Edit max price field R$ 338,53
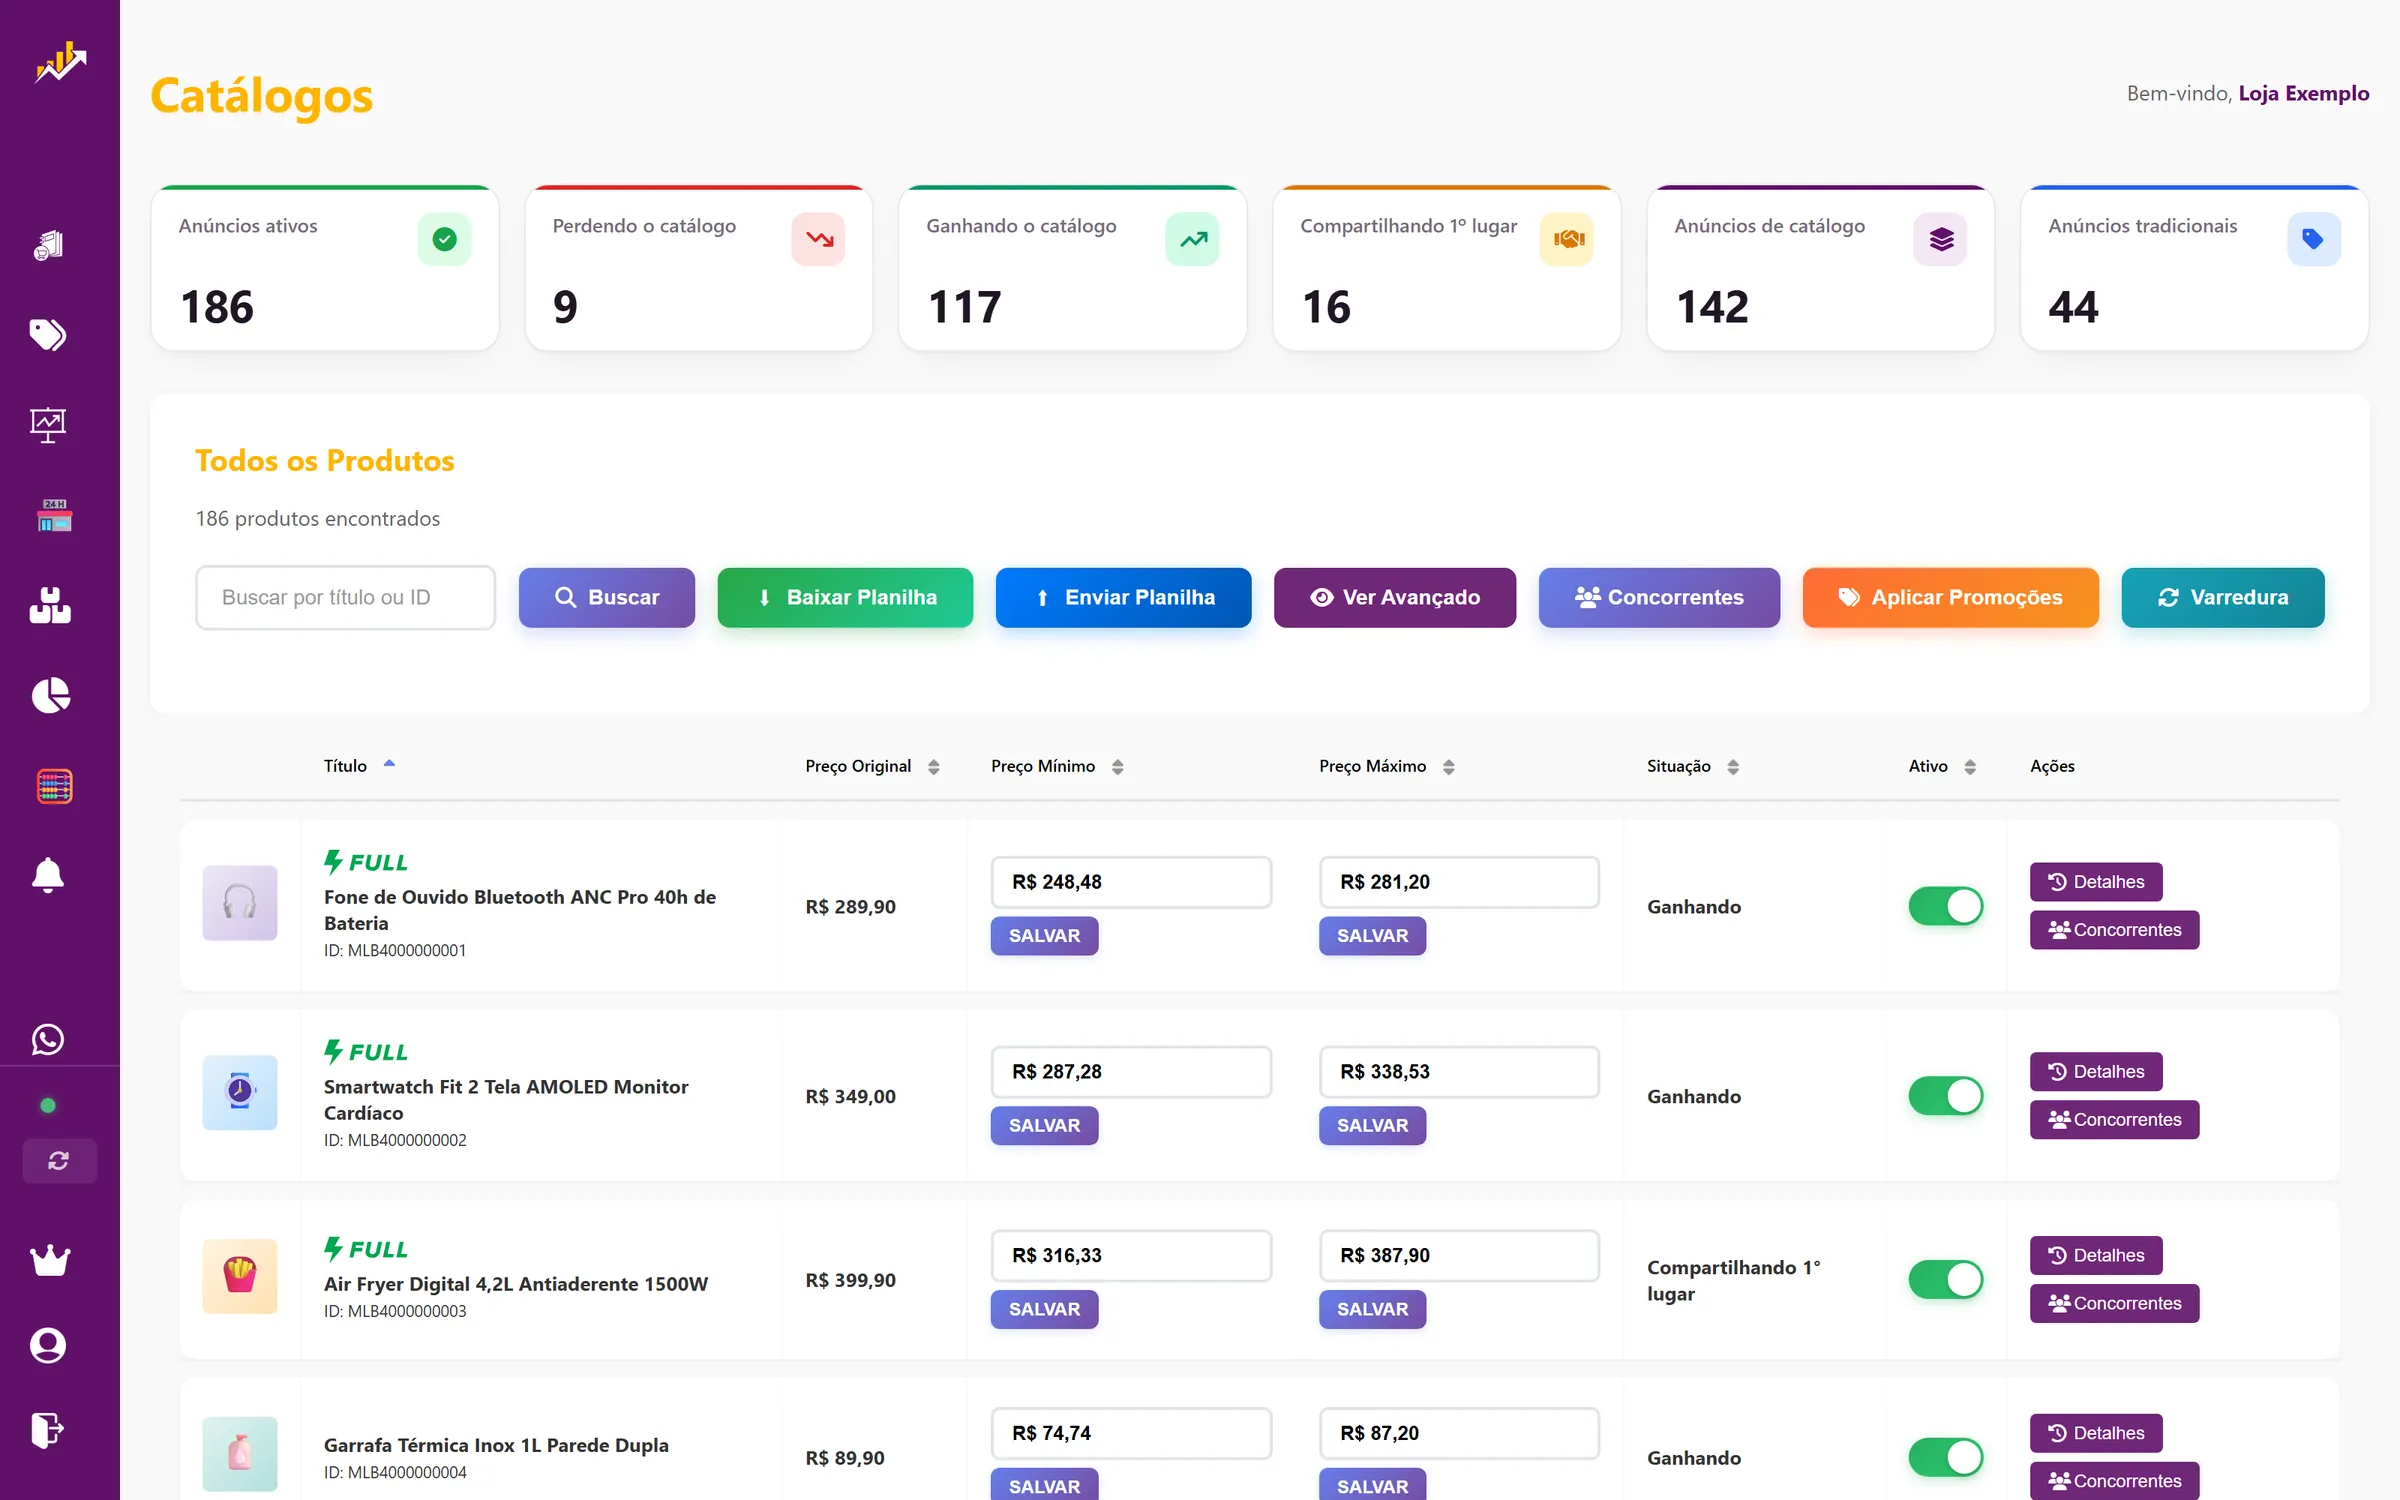 (x=1458, y=1071)
